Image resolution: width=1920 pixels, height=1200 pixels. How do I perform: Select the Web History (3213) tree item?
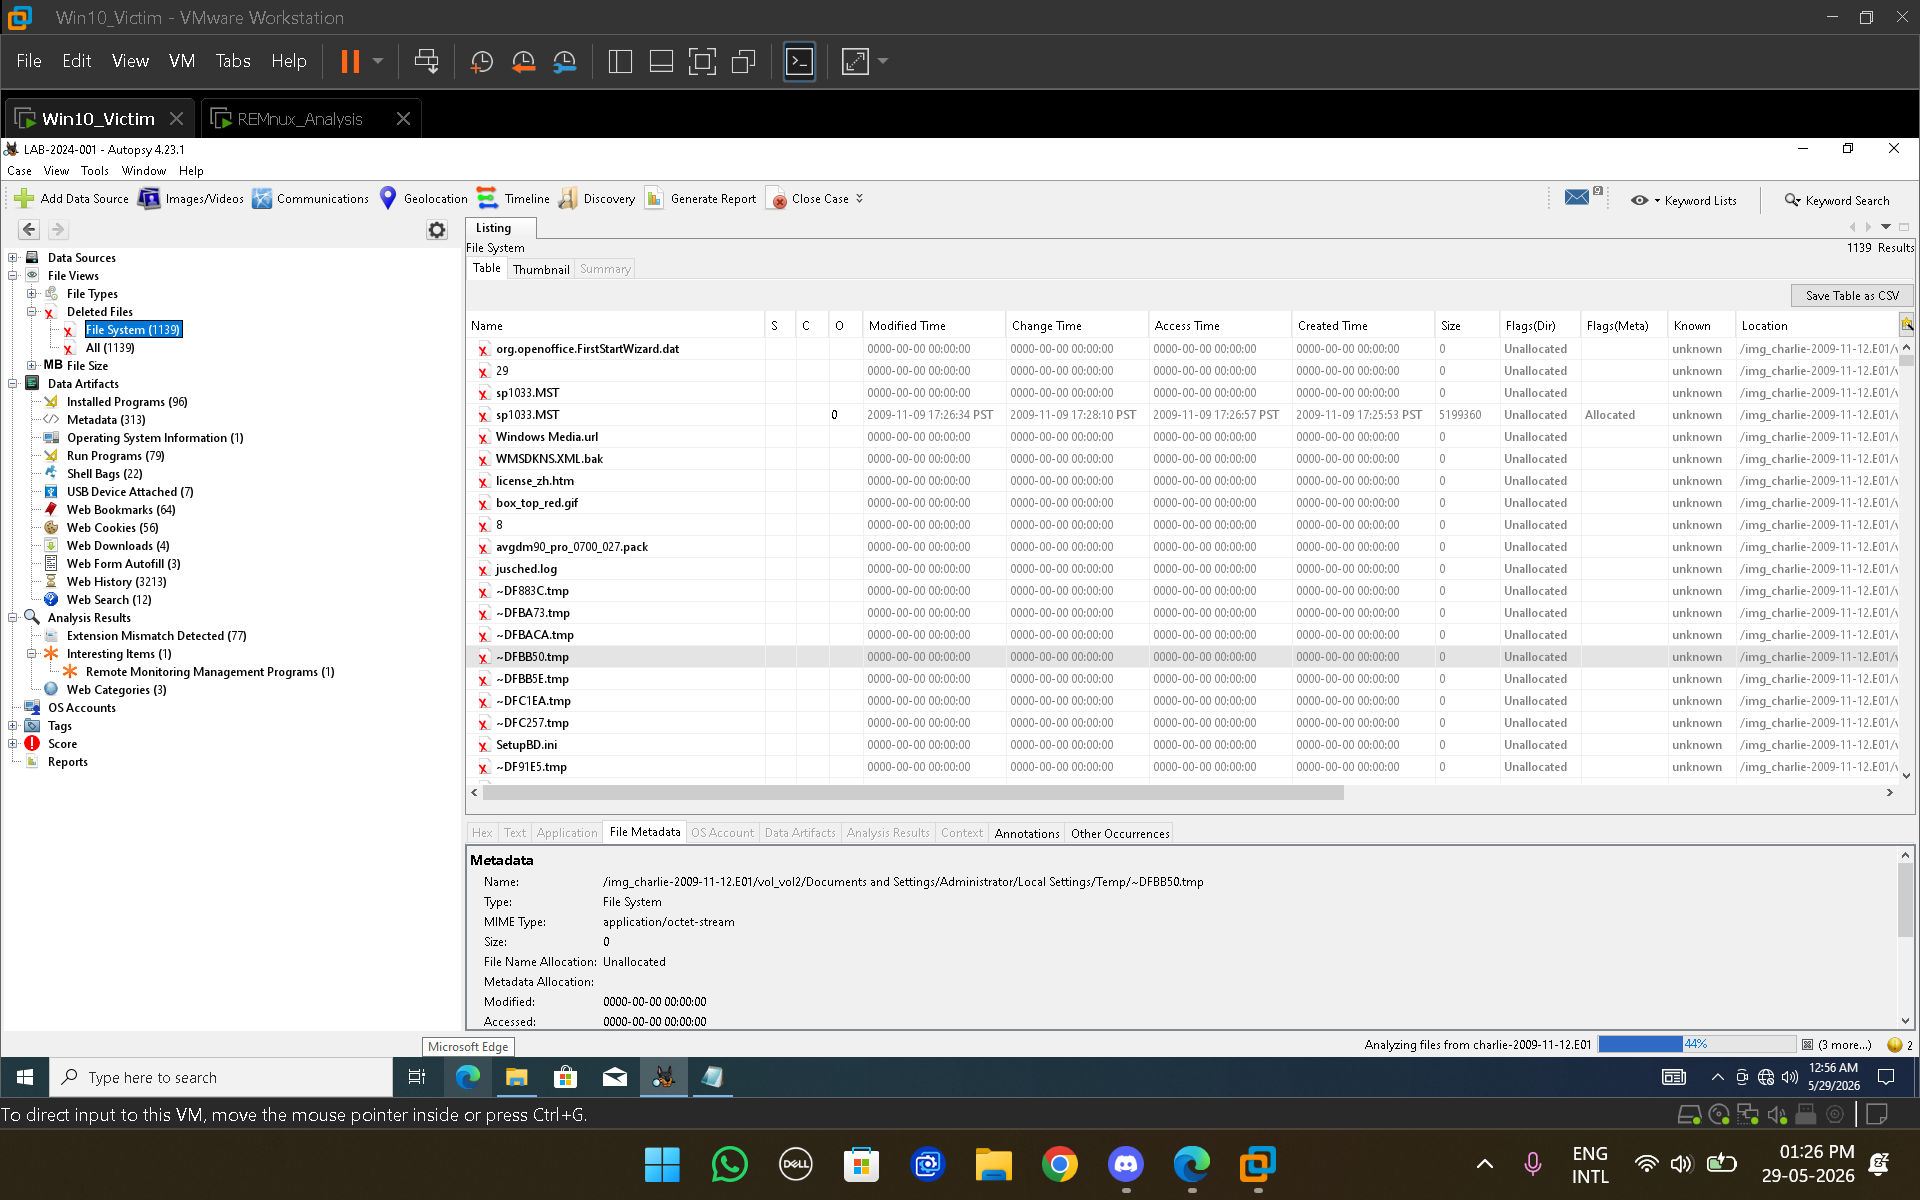click(x=116, y=582)
